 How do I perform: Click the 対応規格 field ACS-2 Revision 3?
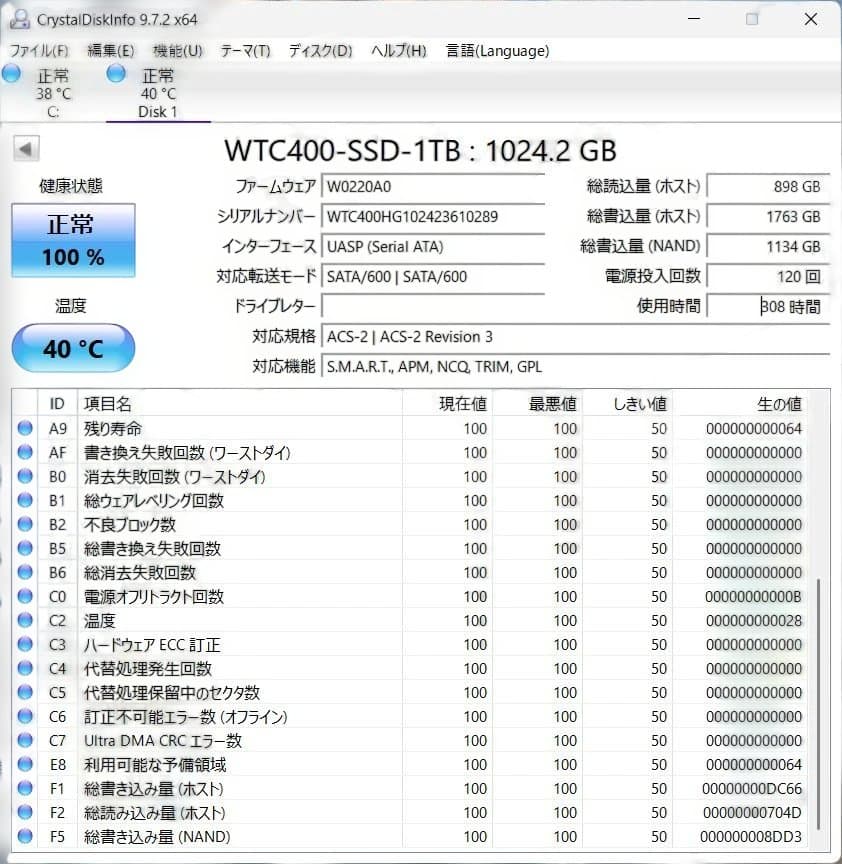click(x=575, y=336)
